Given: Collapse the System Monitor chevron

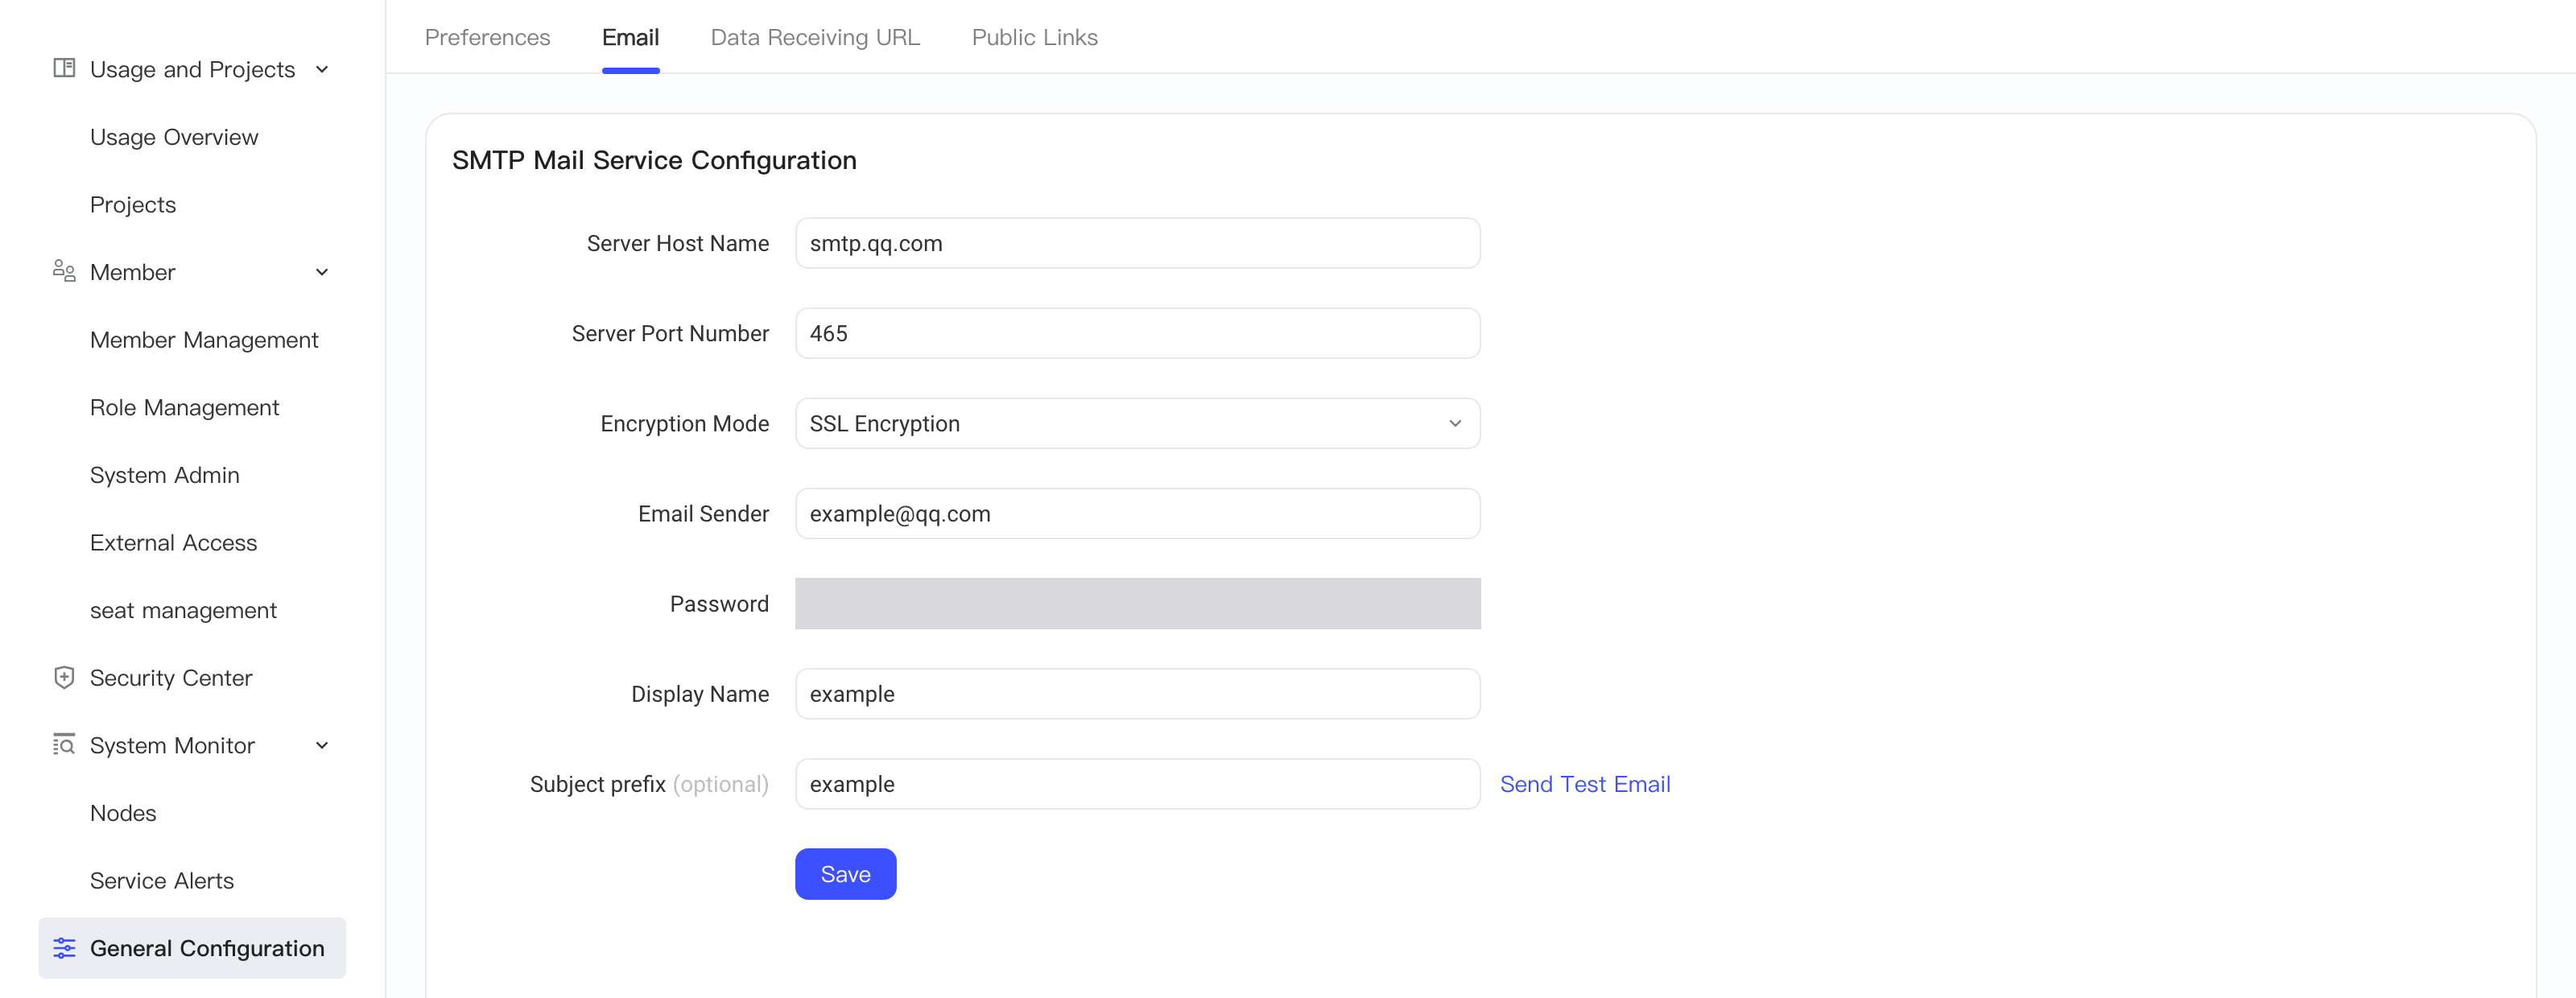Looking at the screenshot, I should click(322, 745).
